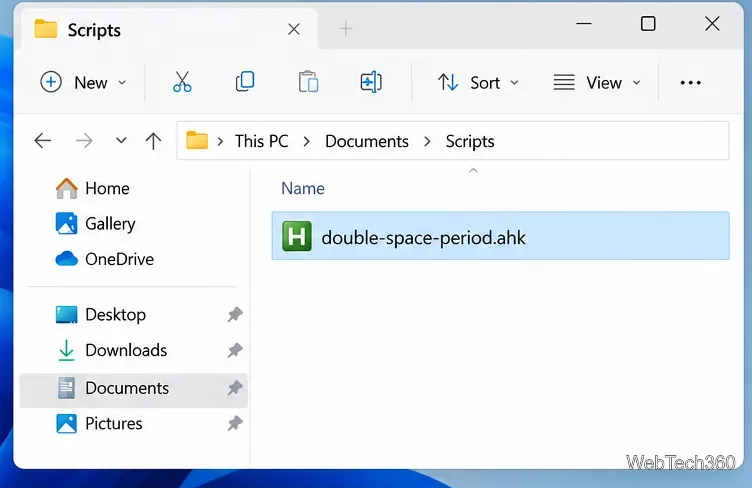Click the Paste clipboard icon
Viewport: 752px width, 488px height.
(x=308, y=82)
